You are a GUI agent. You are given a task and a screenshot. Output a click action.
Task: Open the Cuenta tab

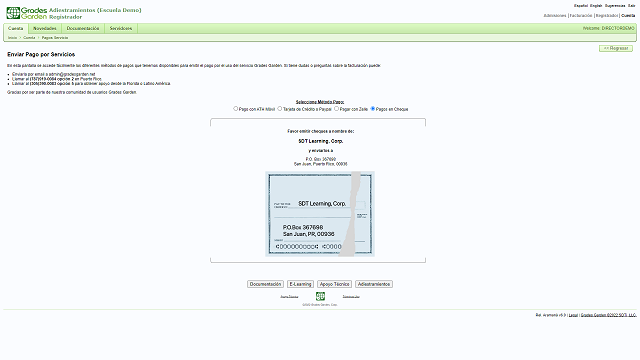tap(16, 29)
